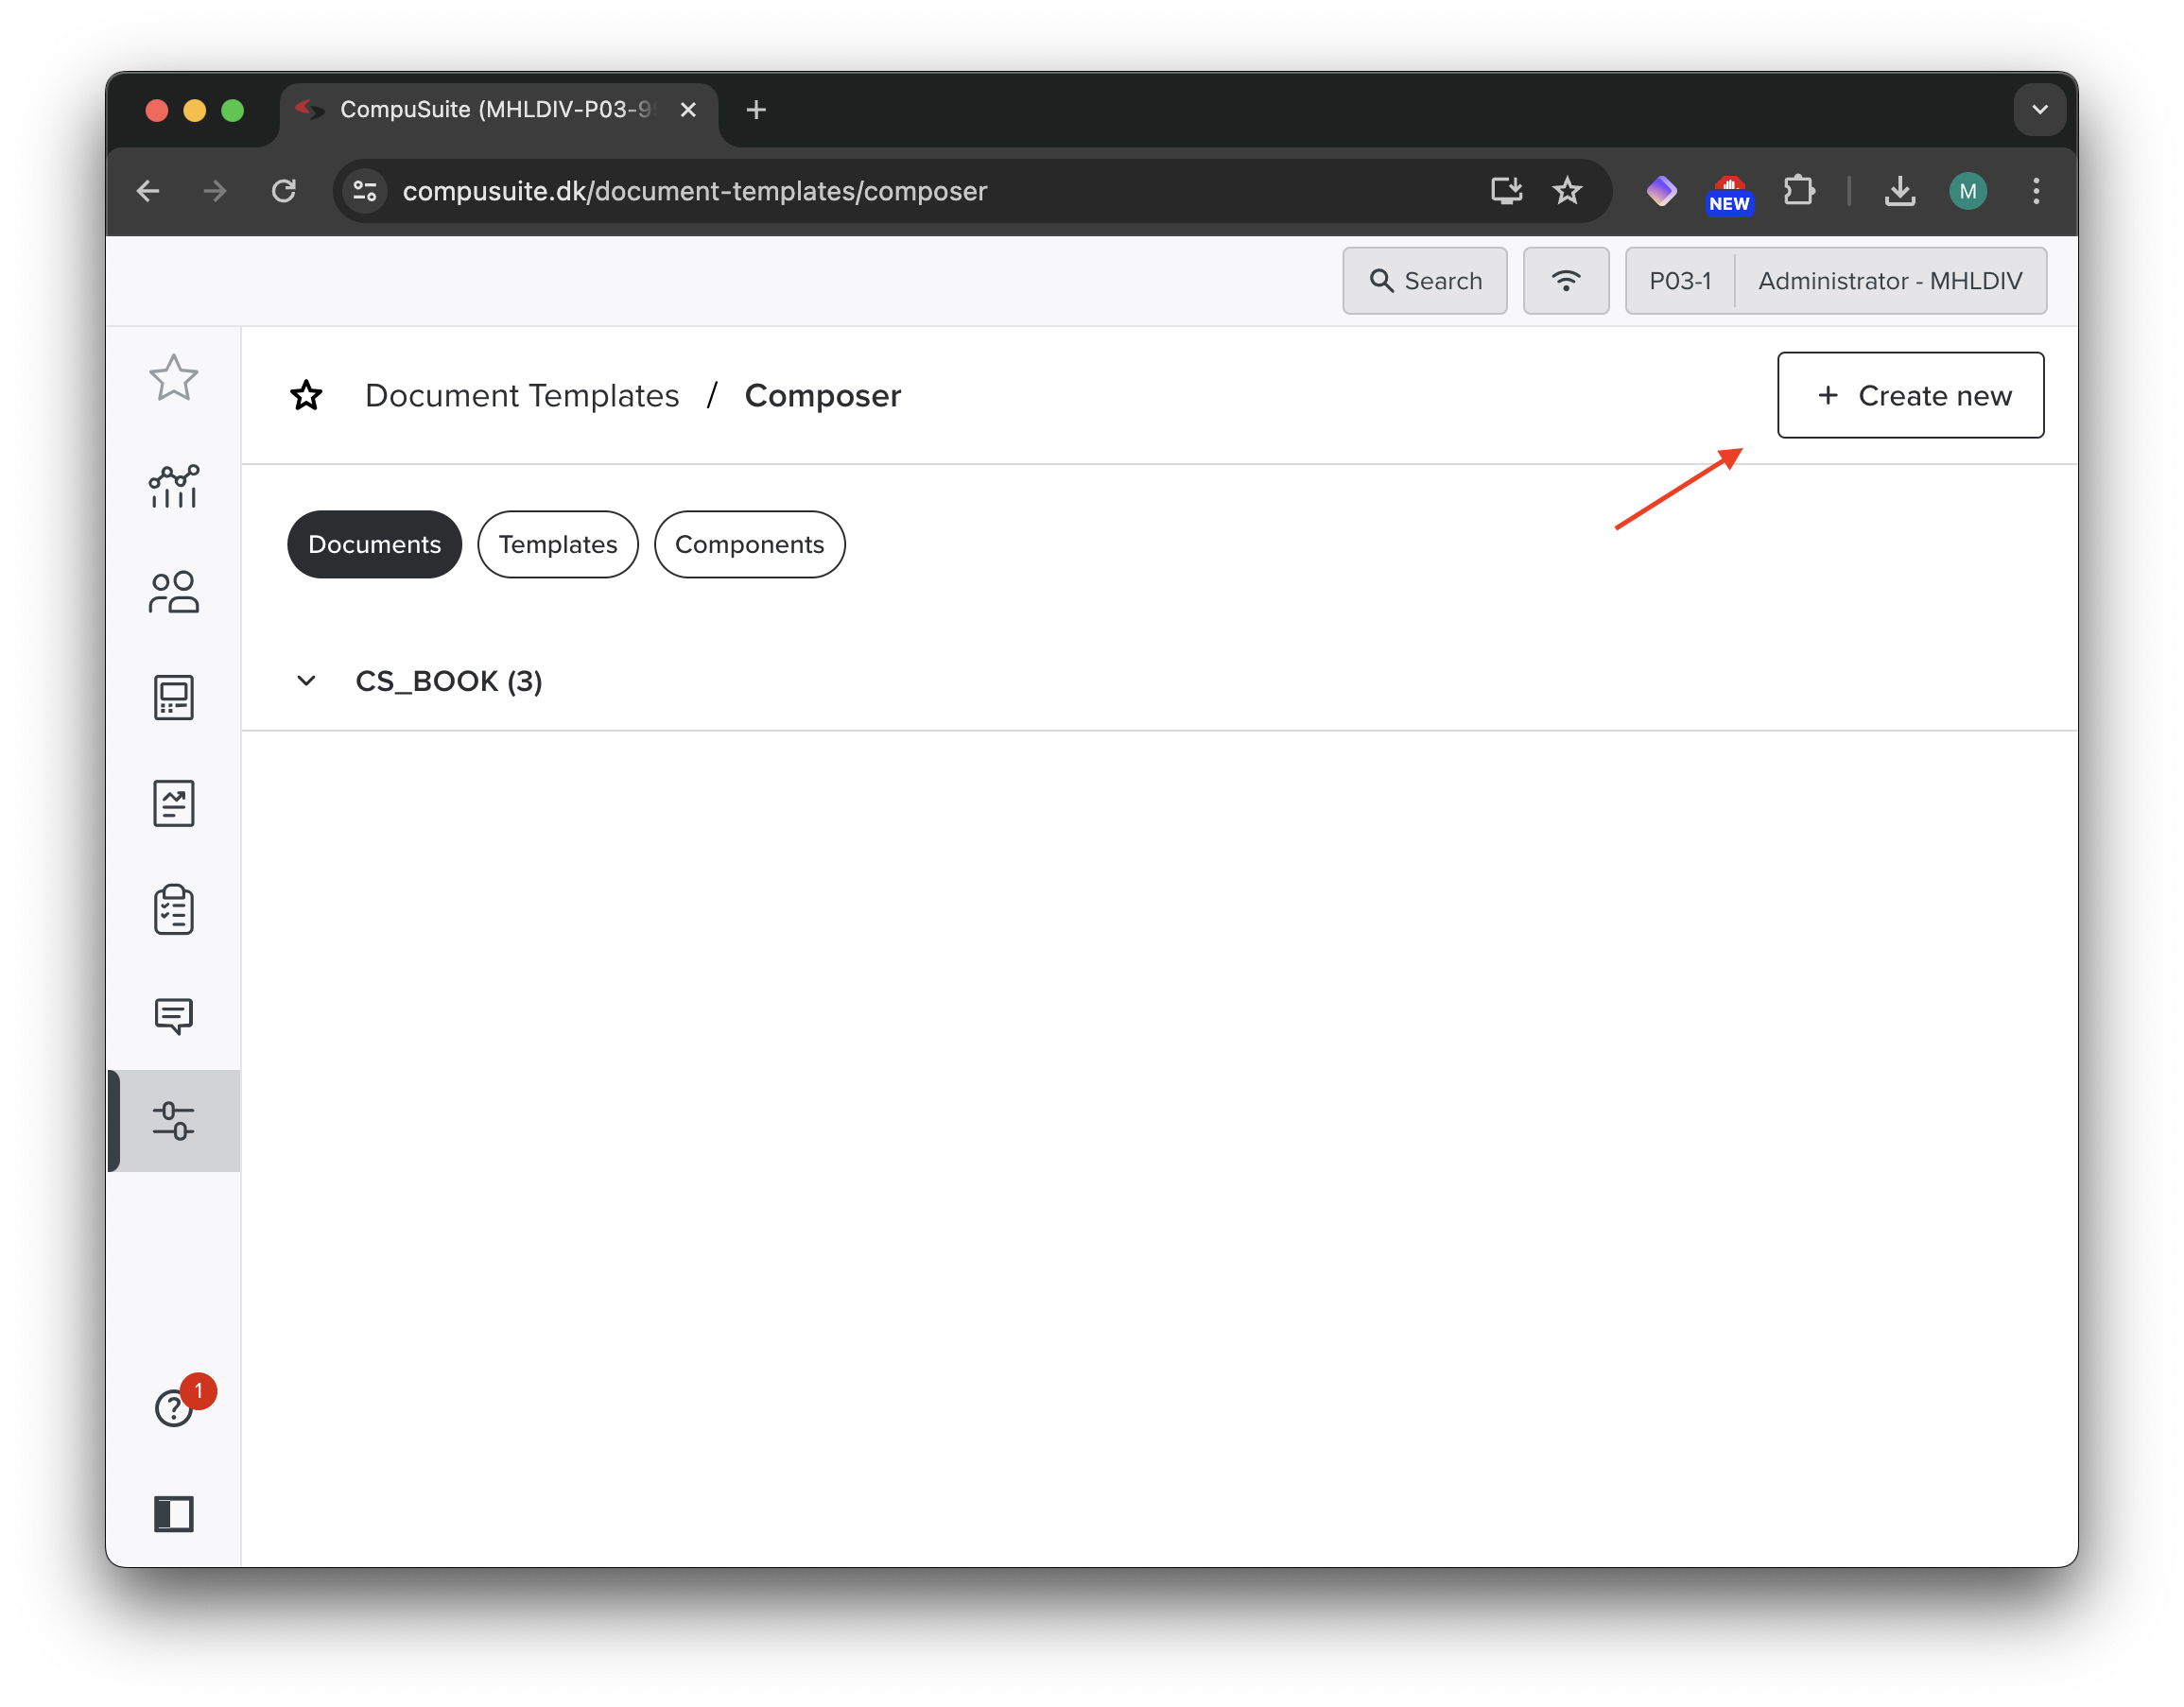
Task: Open the browser tab search dropdown
Action: [x=2040, y=110]
